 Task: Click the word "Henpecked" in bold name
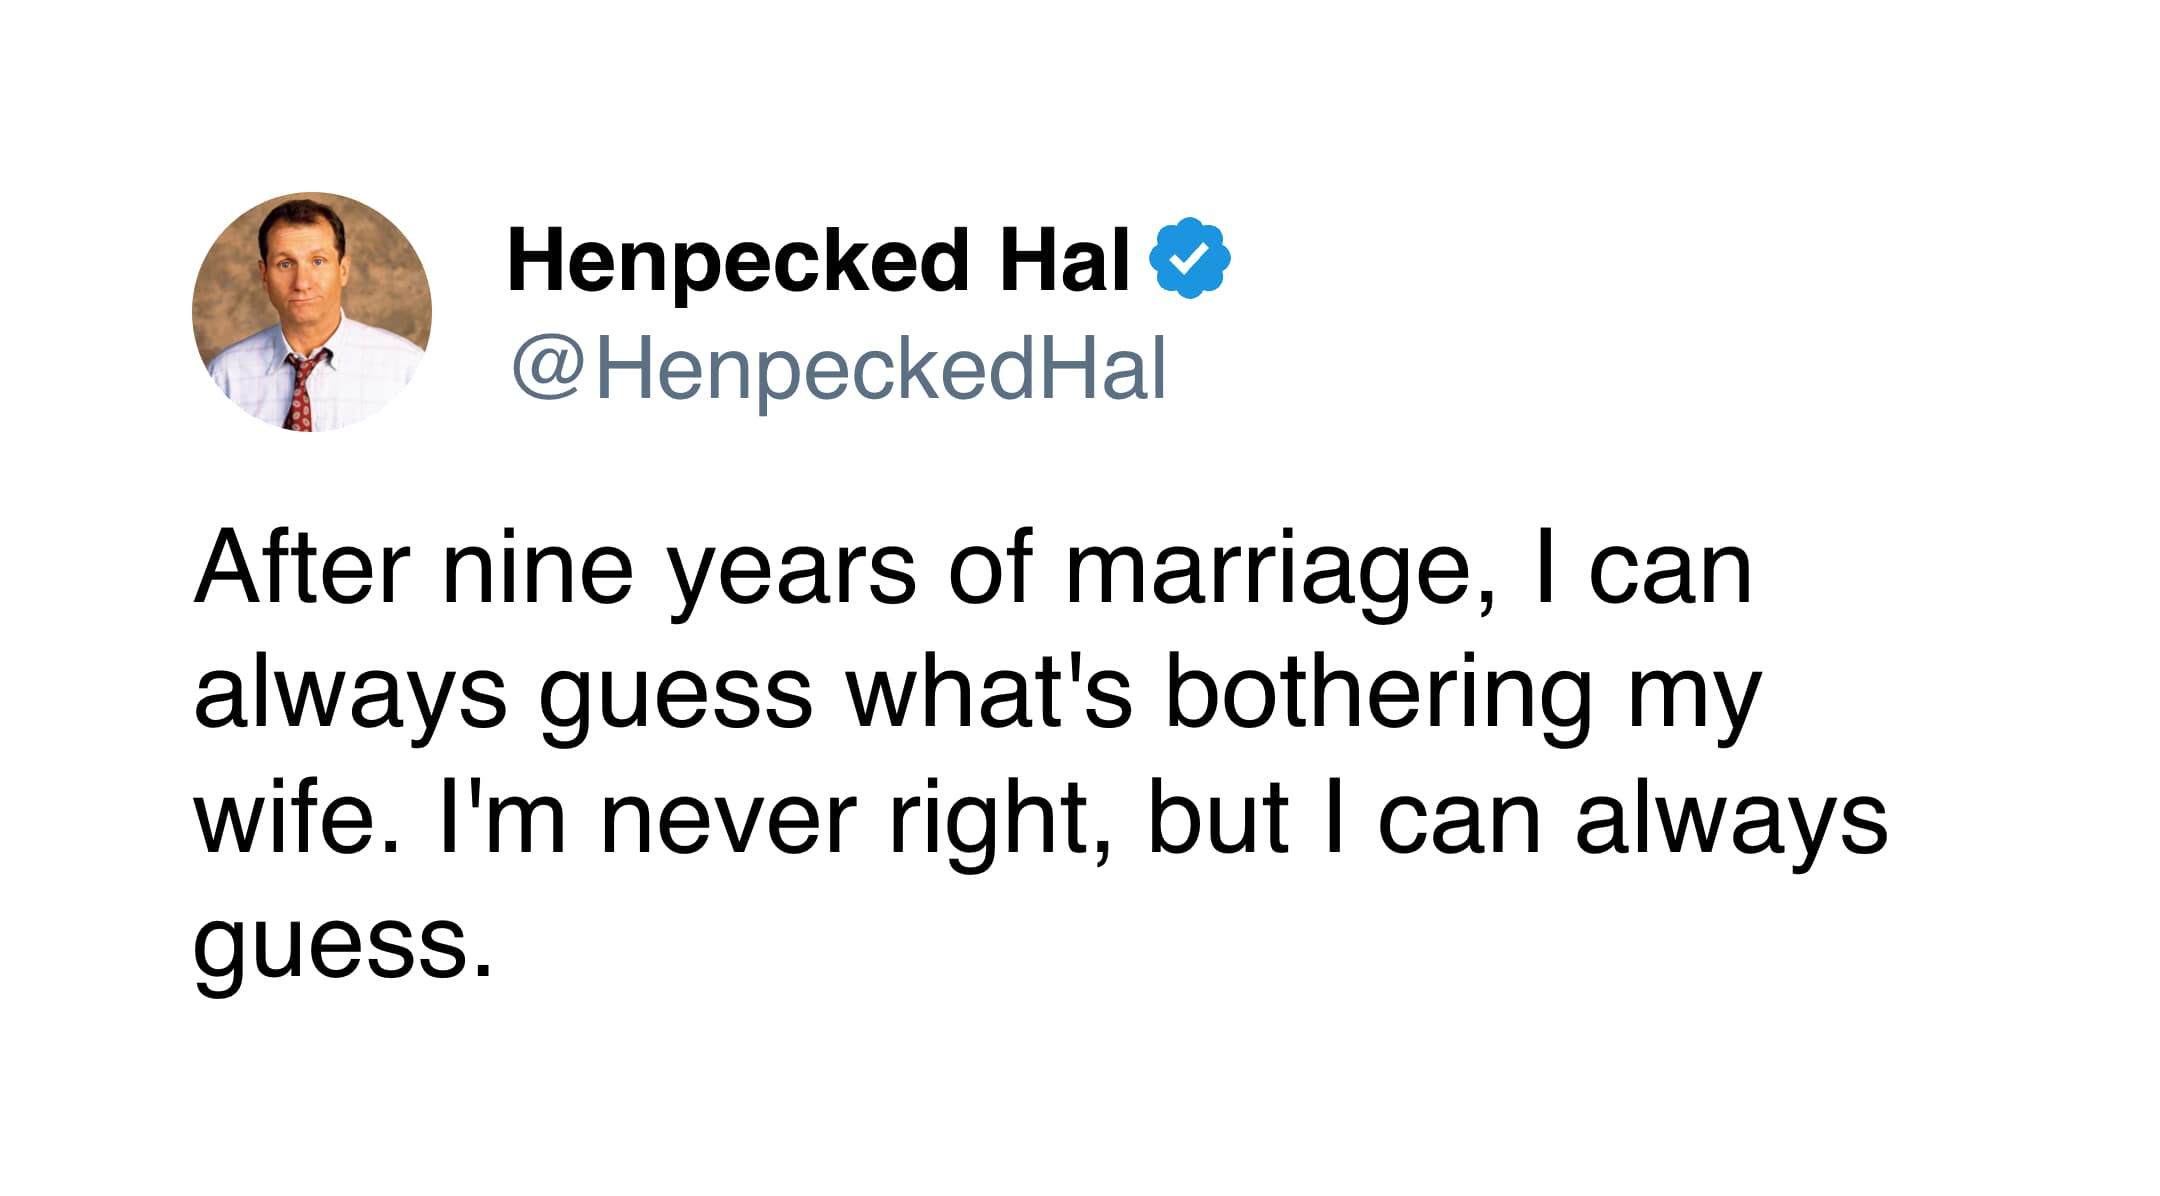739,262
